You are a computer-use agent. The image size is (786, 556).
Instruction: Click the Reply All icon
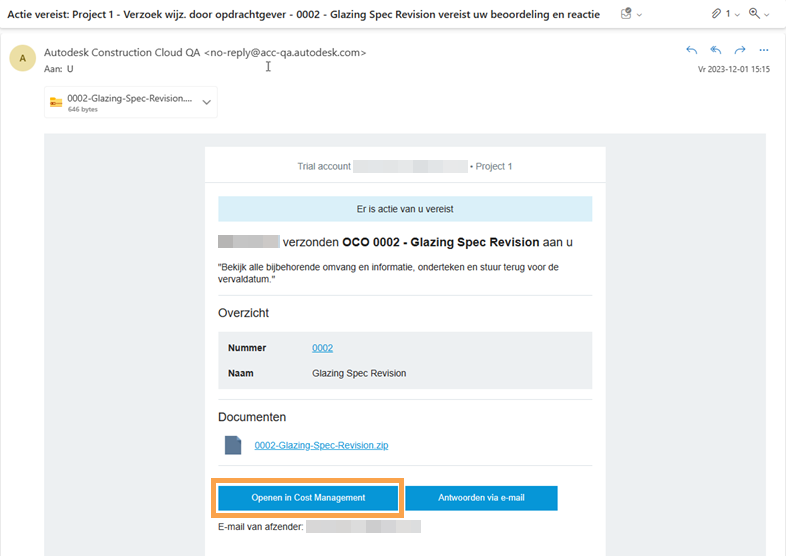[716, 50]
